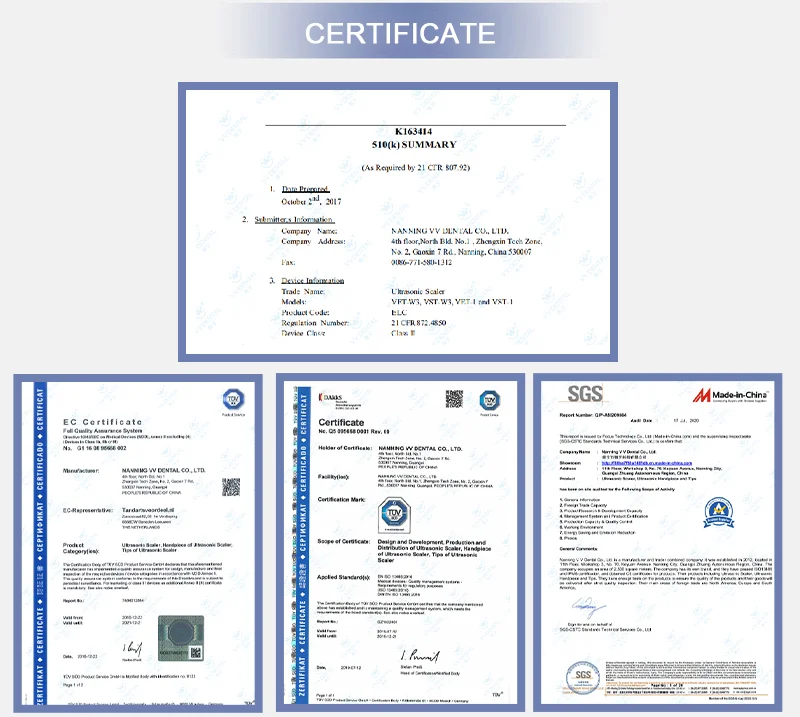Click the 'Applied Standard(s):' label
Viewport: 800px width, 717px height.
tap(343, 577)
